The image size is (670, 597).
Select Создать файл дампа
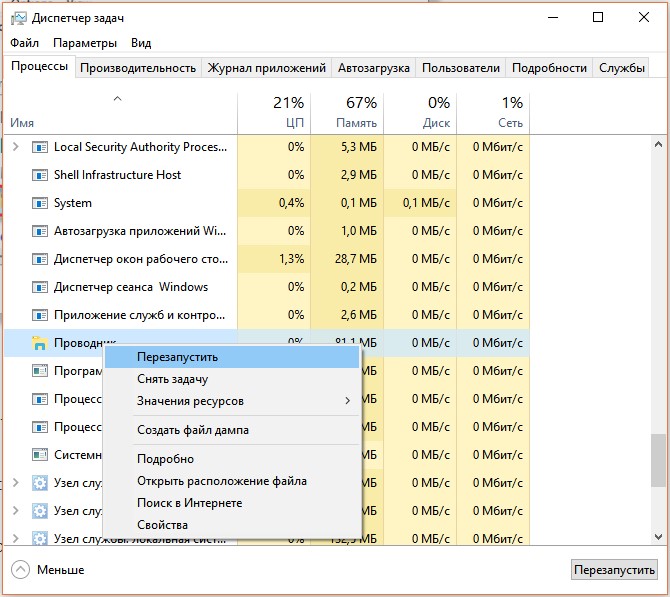coord(232,430)
